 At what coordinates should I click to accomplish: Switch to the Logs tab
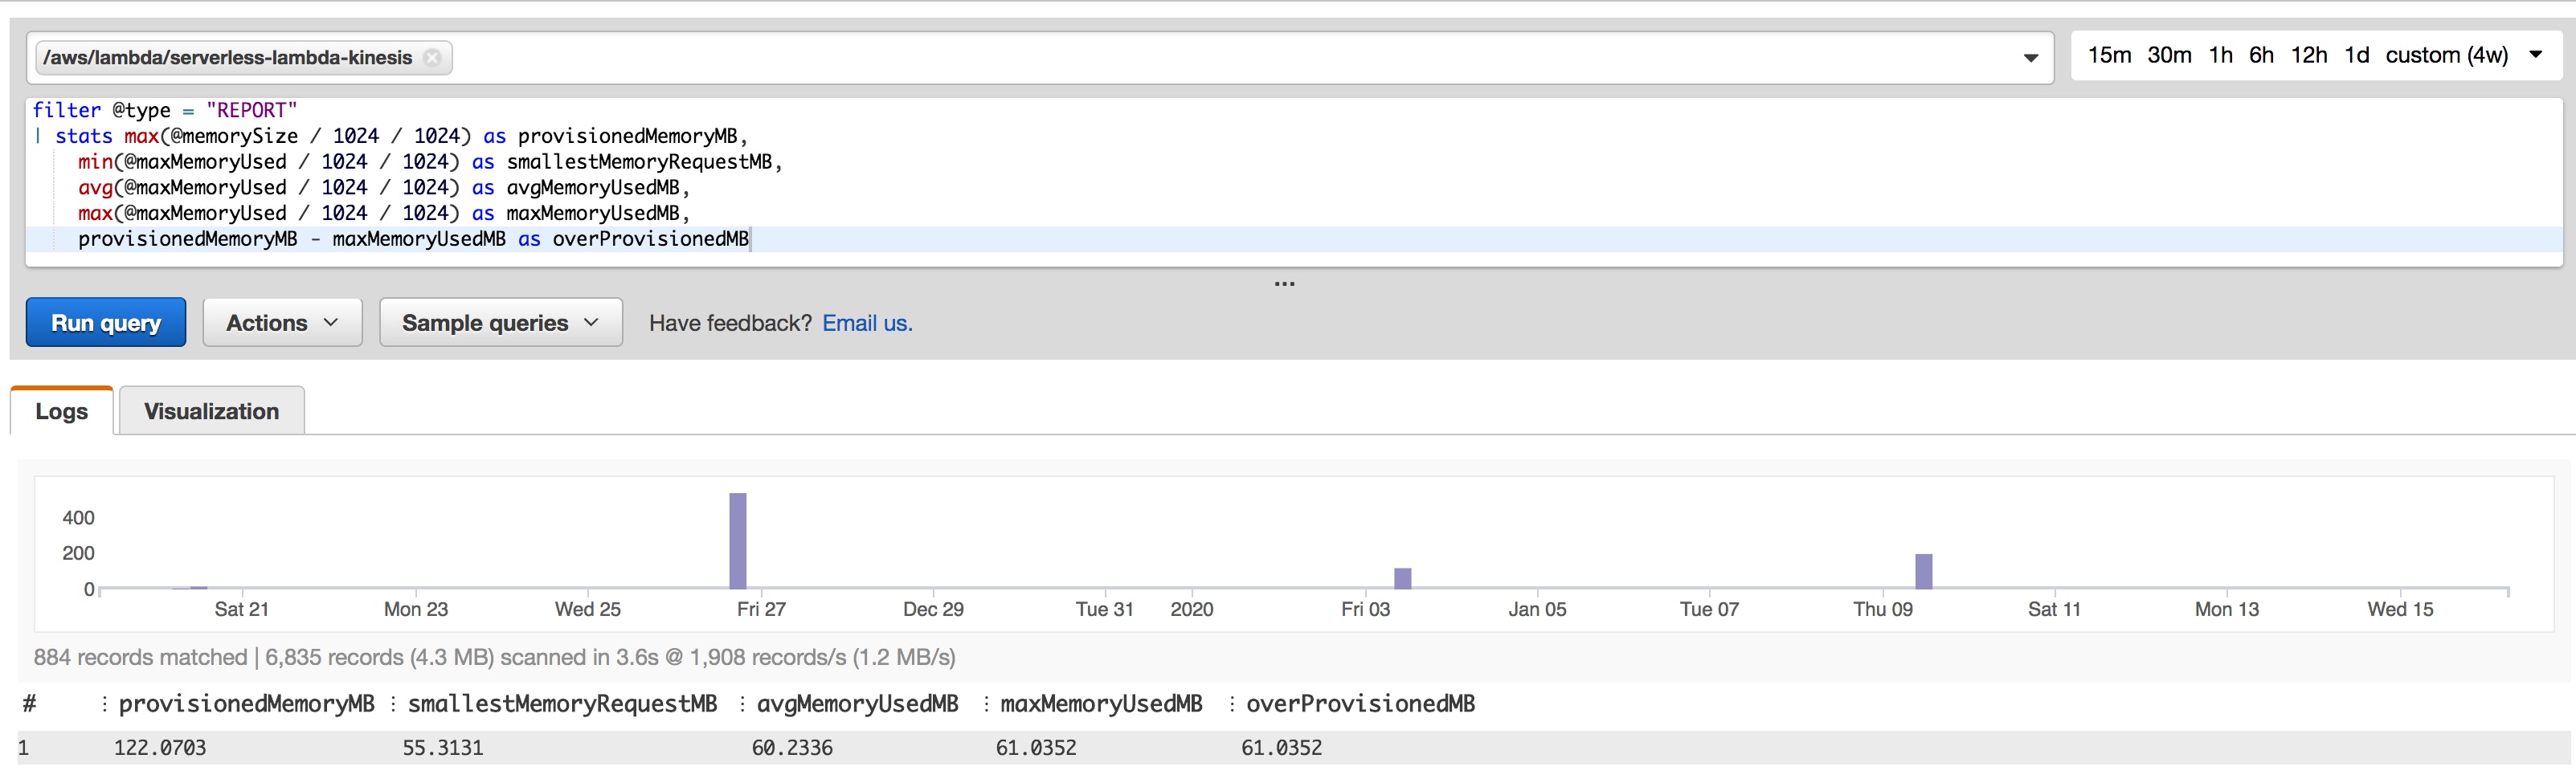coord(62,411)
